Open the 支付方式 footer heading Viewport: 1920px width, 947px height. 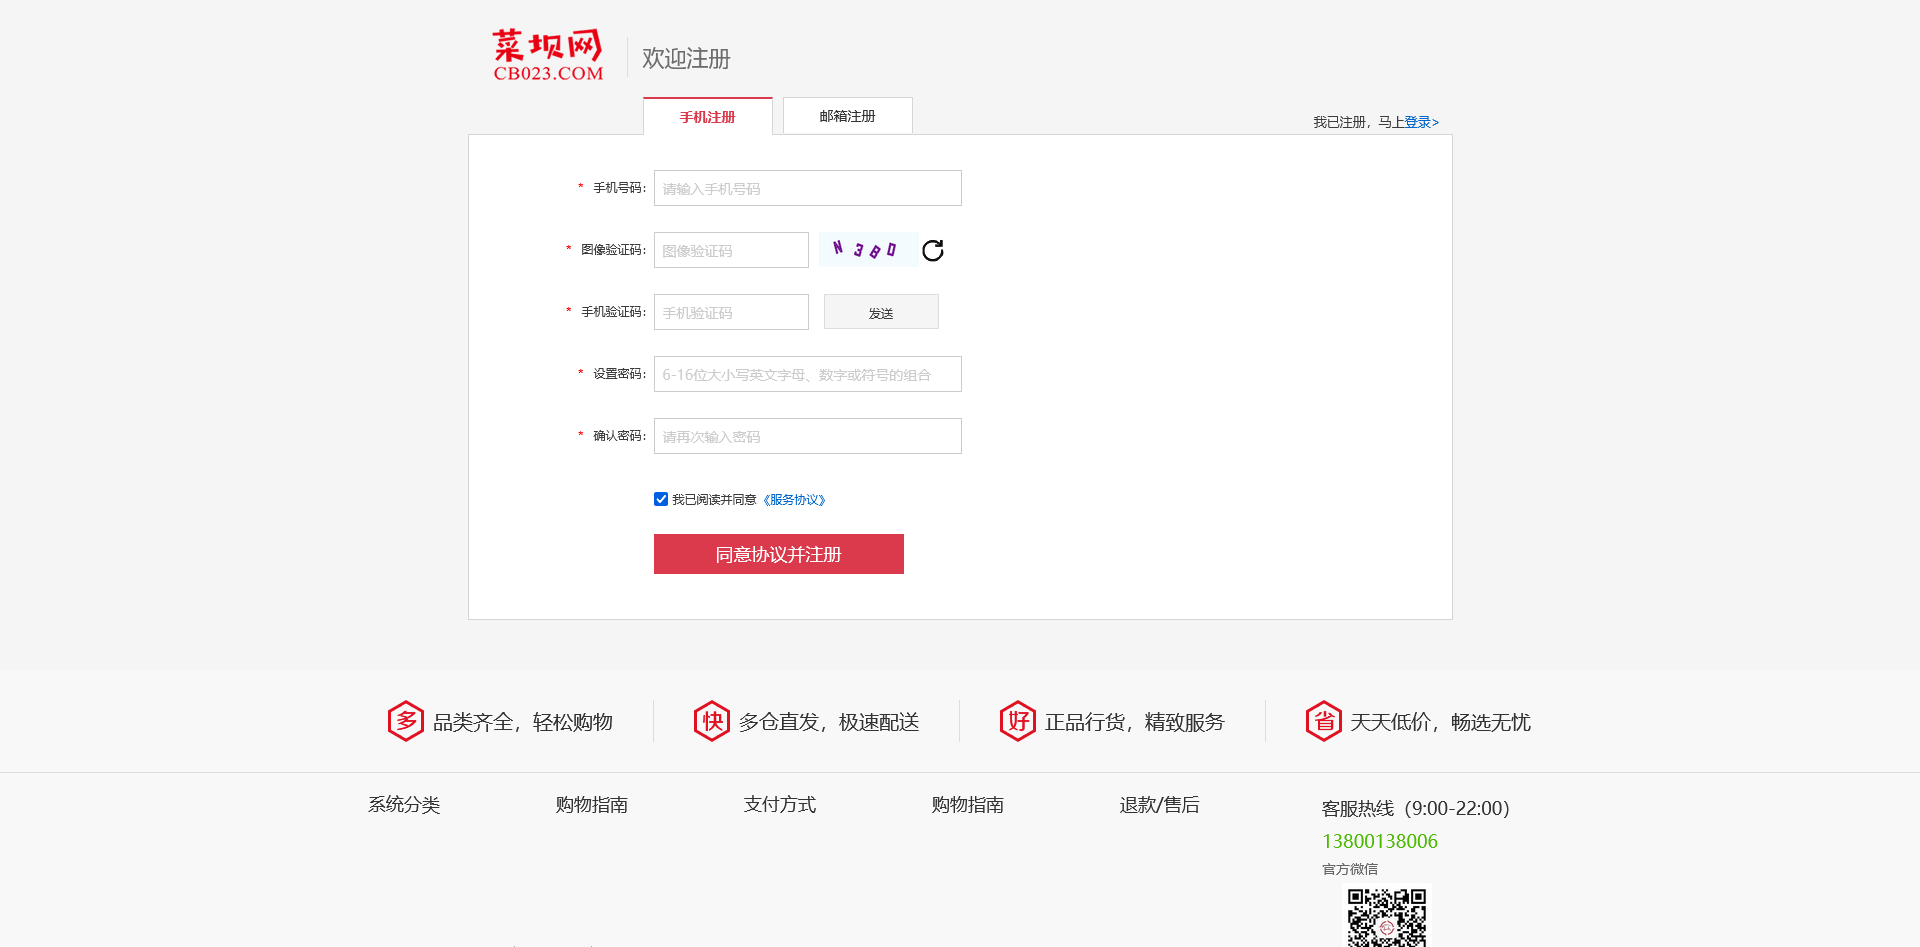pos(780,805)
